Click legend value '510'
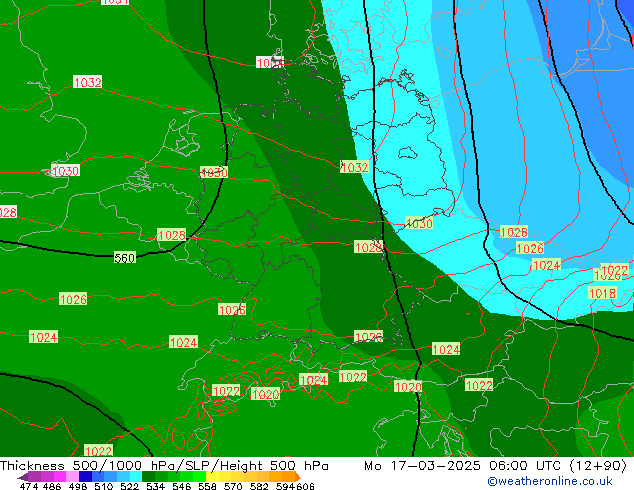Screen dimensions: 634x490 tap(104, 486)
